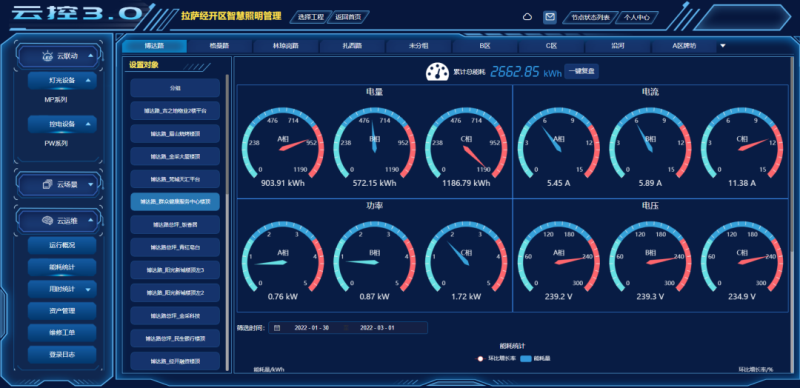Click the 节点状态列表 button

(590, 17)
